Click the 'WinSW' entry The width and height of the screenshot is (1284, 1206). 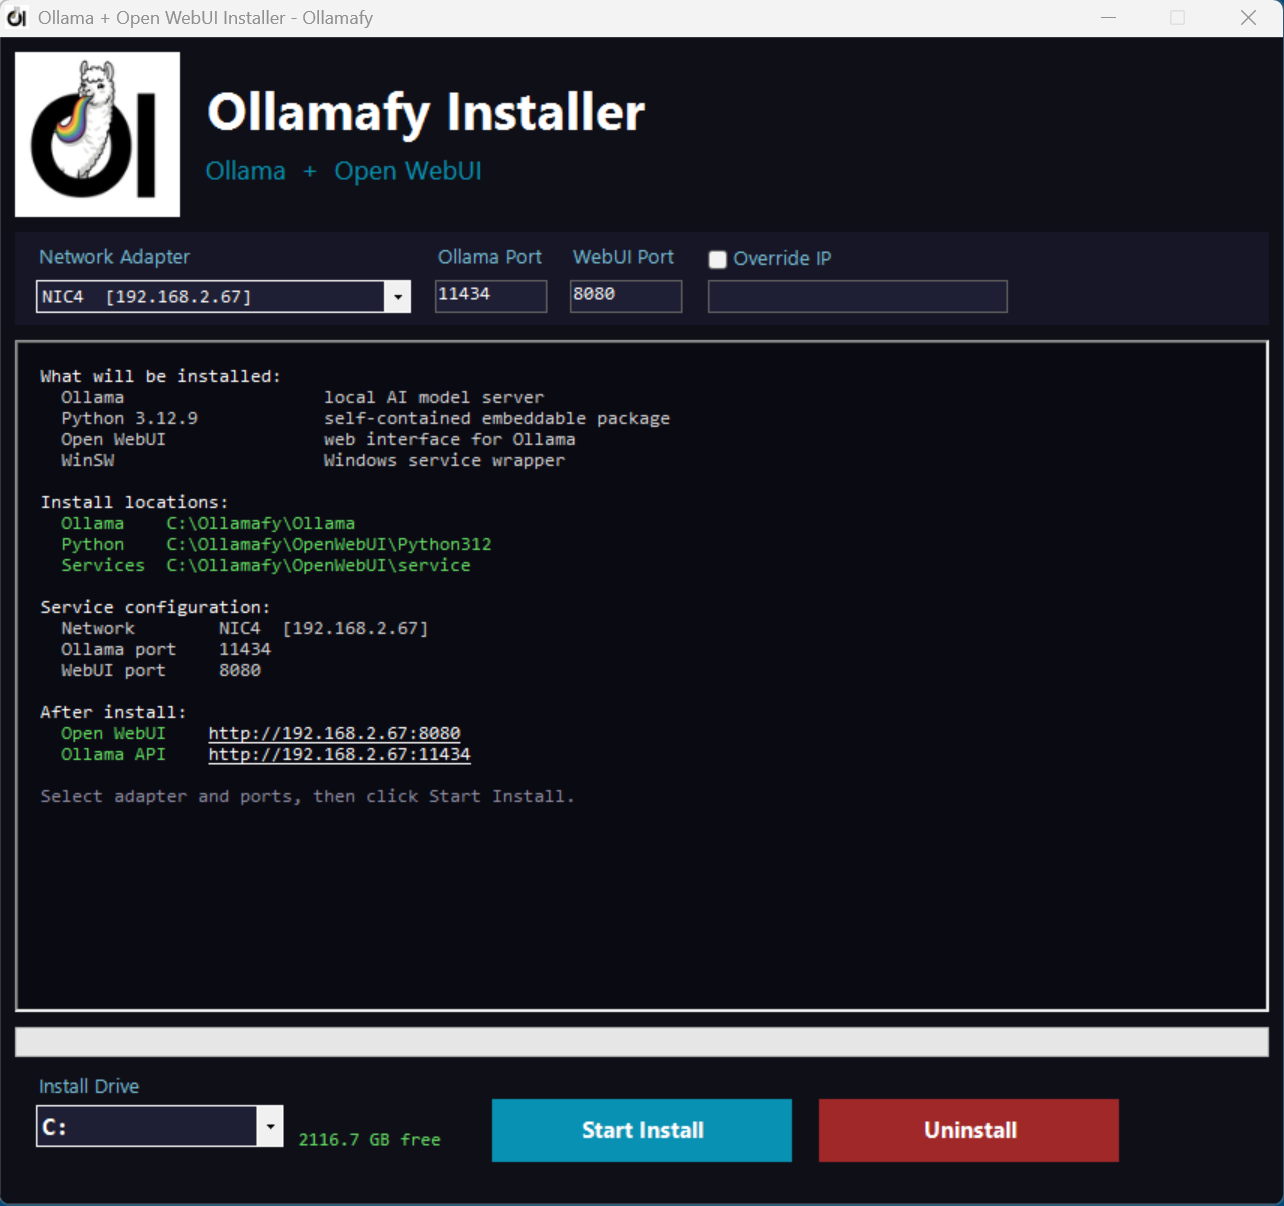point(87,460)
